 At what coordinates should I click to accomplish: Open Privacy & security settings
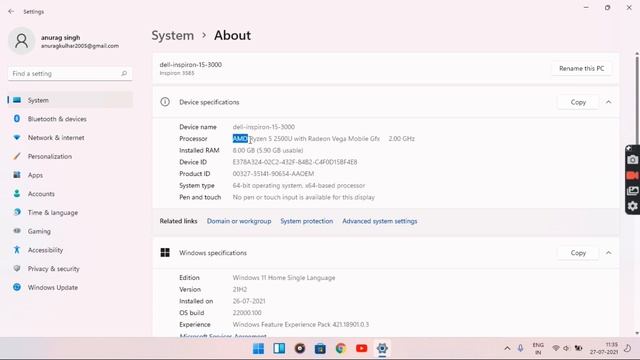click(70, 269)
